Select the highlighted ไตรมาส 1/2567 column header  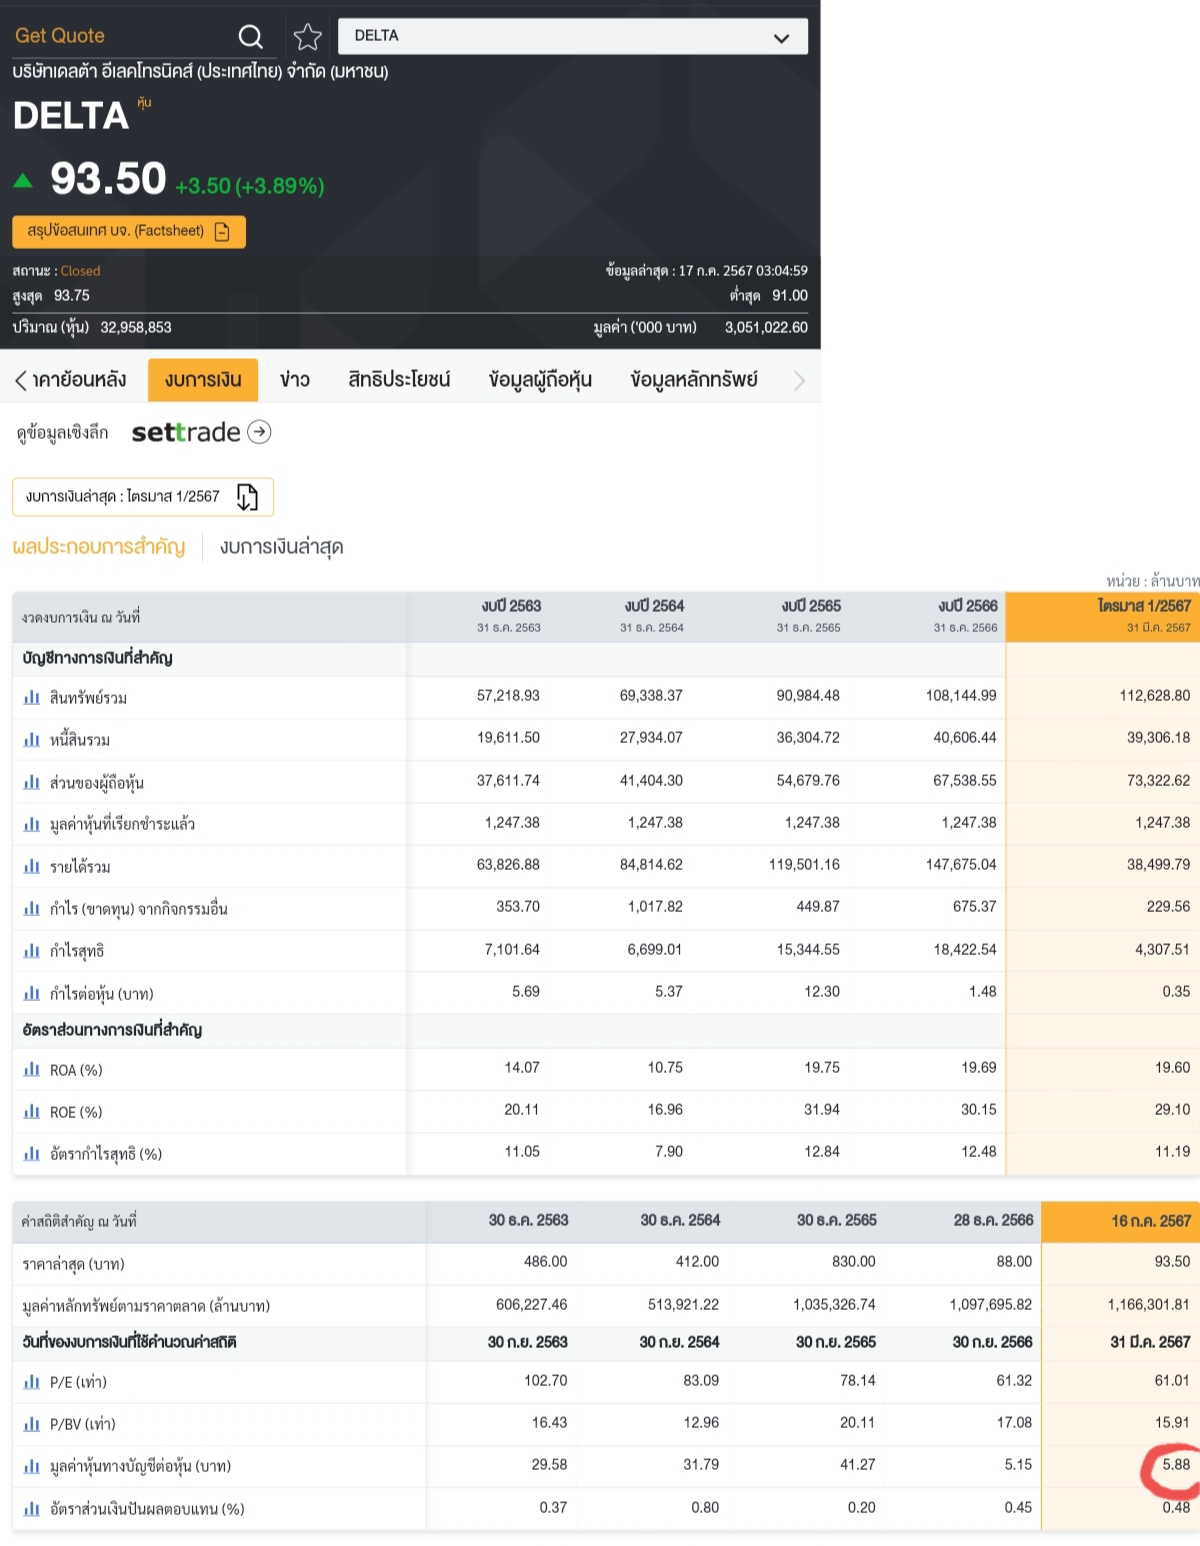click(x=1102, y=616)
